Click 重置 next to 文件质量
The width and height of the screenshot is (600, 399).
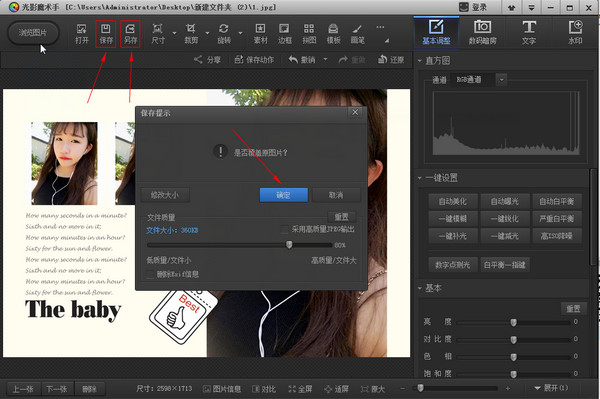(x=341, y=217)
